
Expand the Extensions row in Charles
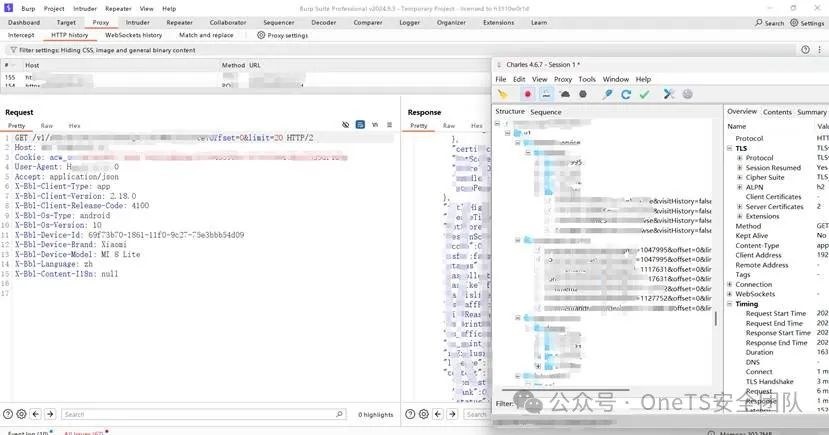(740, 216)
